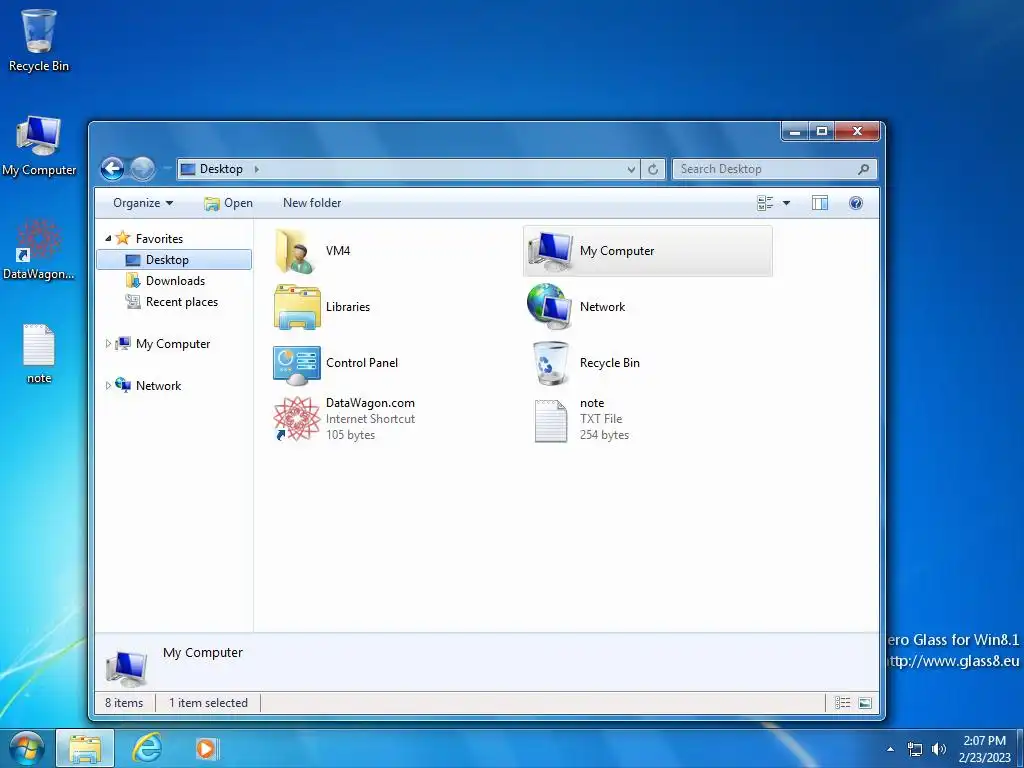Screen dimensions: 1024x768
Task: Expand My Computer in navigation pane
Action: click(108, 344)
